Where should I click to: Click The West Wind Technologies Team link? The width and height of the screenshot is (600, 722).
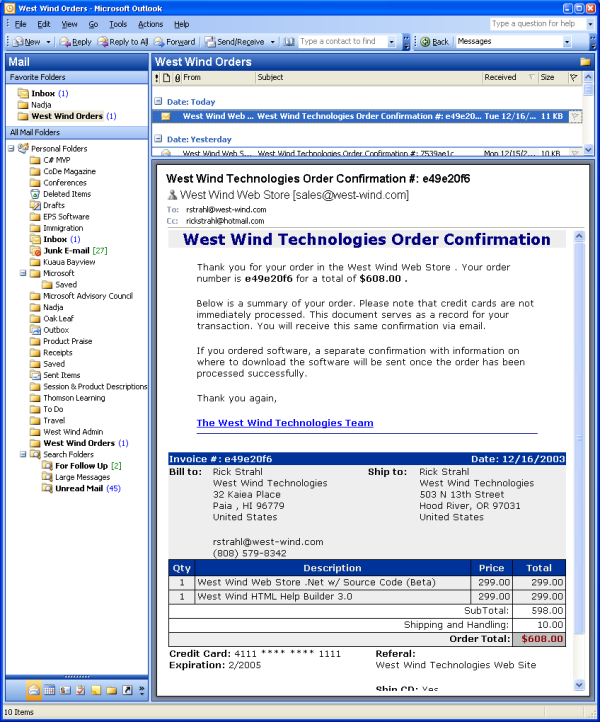tap(284, 423)
